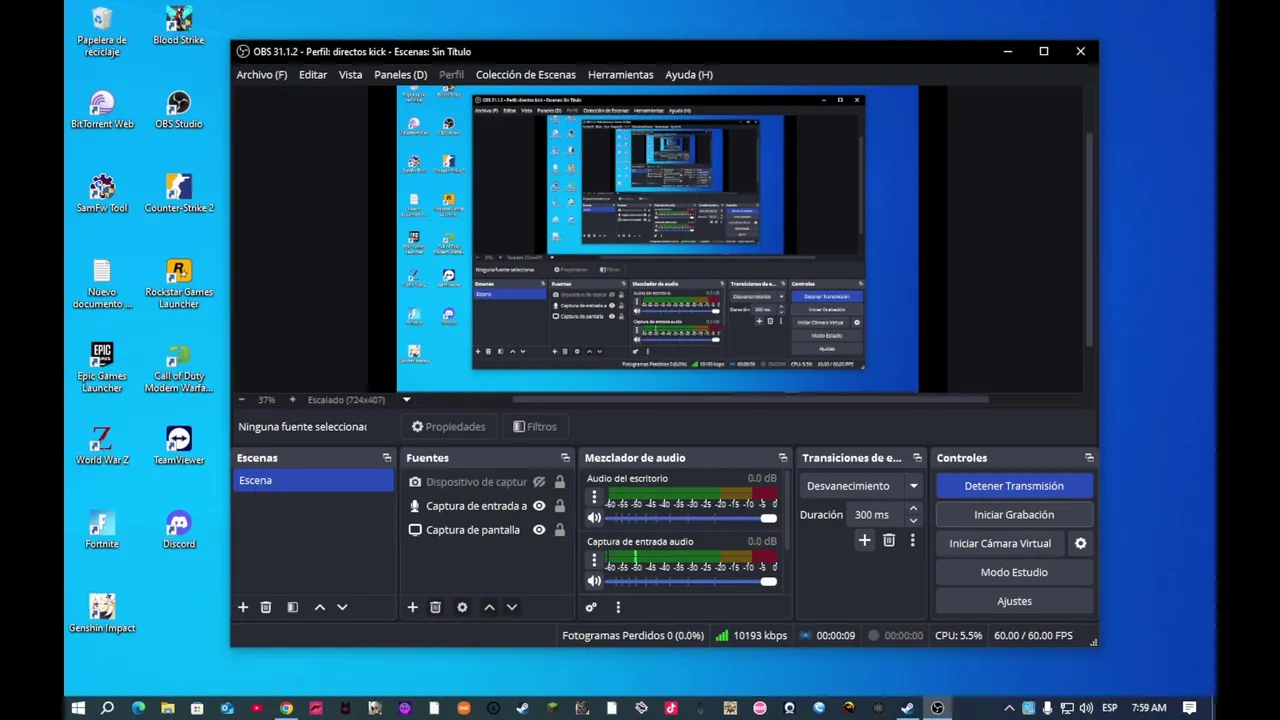Open Filtros for the source
Image resolution: width=1280 pixels, height=720 pixels.
(535, 427)
